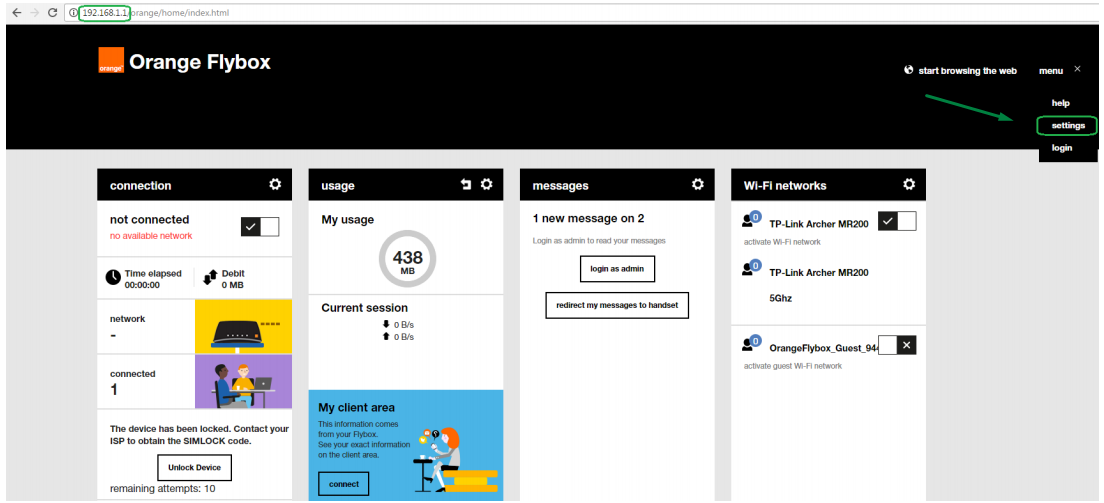Screen dimensions: 1104x503
Task: Click the 'Current session' heading
Action: pos(365,308)
